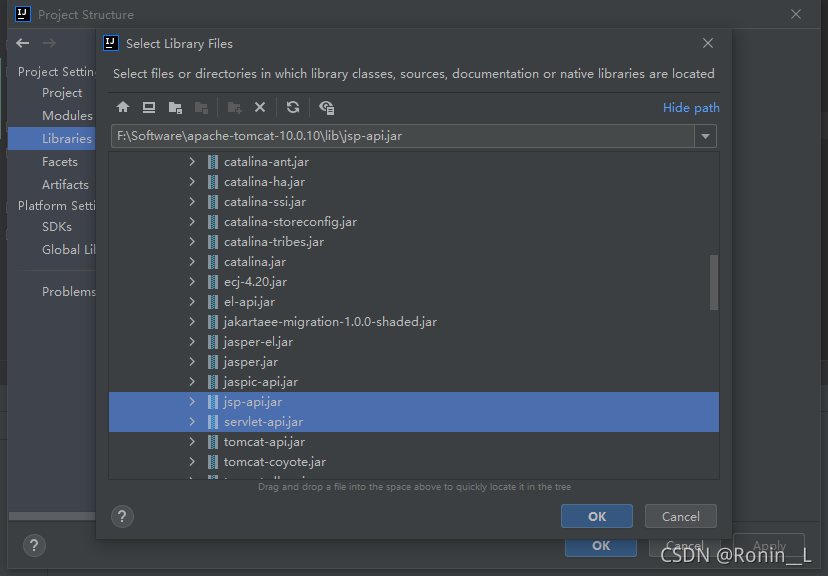Expand jakartaee-migration-1.0.0-shaded.jar node
The width and height of the screenshot is (828, 576).
tap(192, 322)
